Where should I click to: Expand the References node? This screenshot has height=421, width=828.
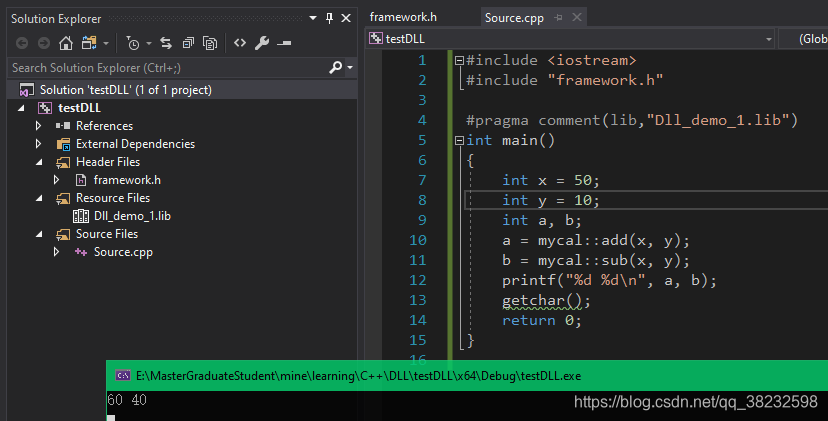[39, 126]
